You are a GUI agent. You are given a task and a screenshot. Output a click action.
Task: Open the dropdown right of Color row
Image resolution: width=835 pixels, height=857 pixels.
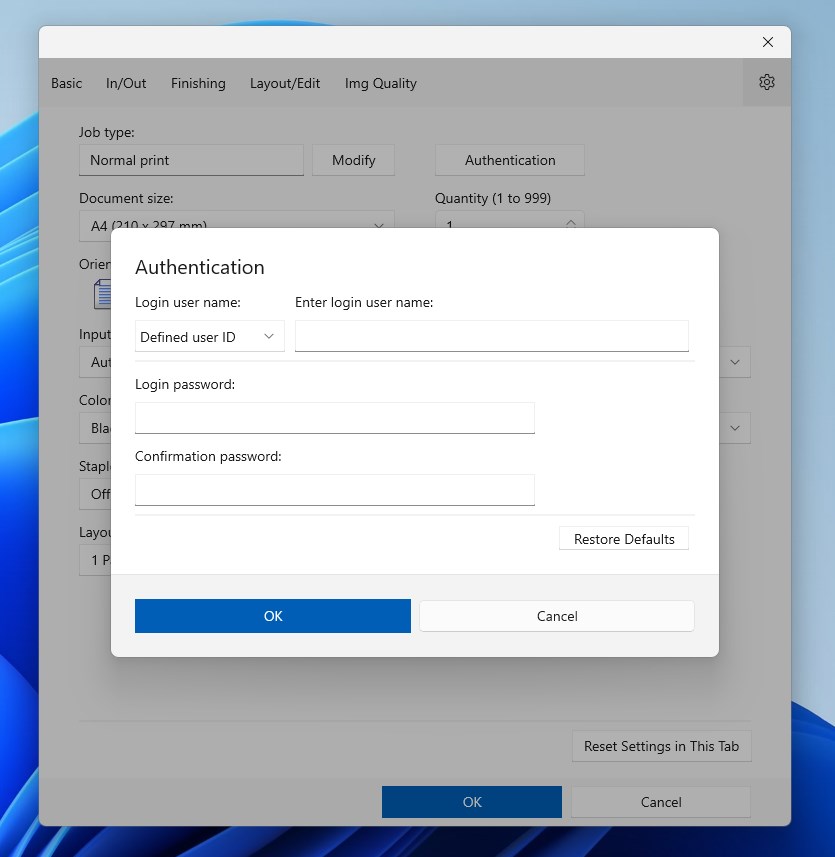tap(735, 428)
